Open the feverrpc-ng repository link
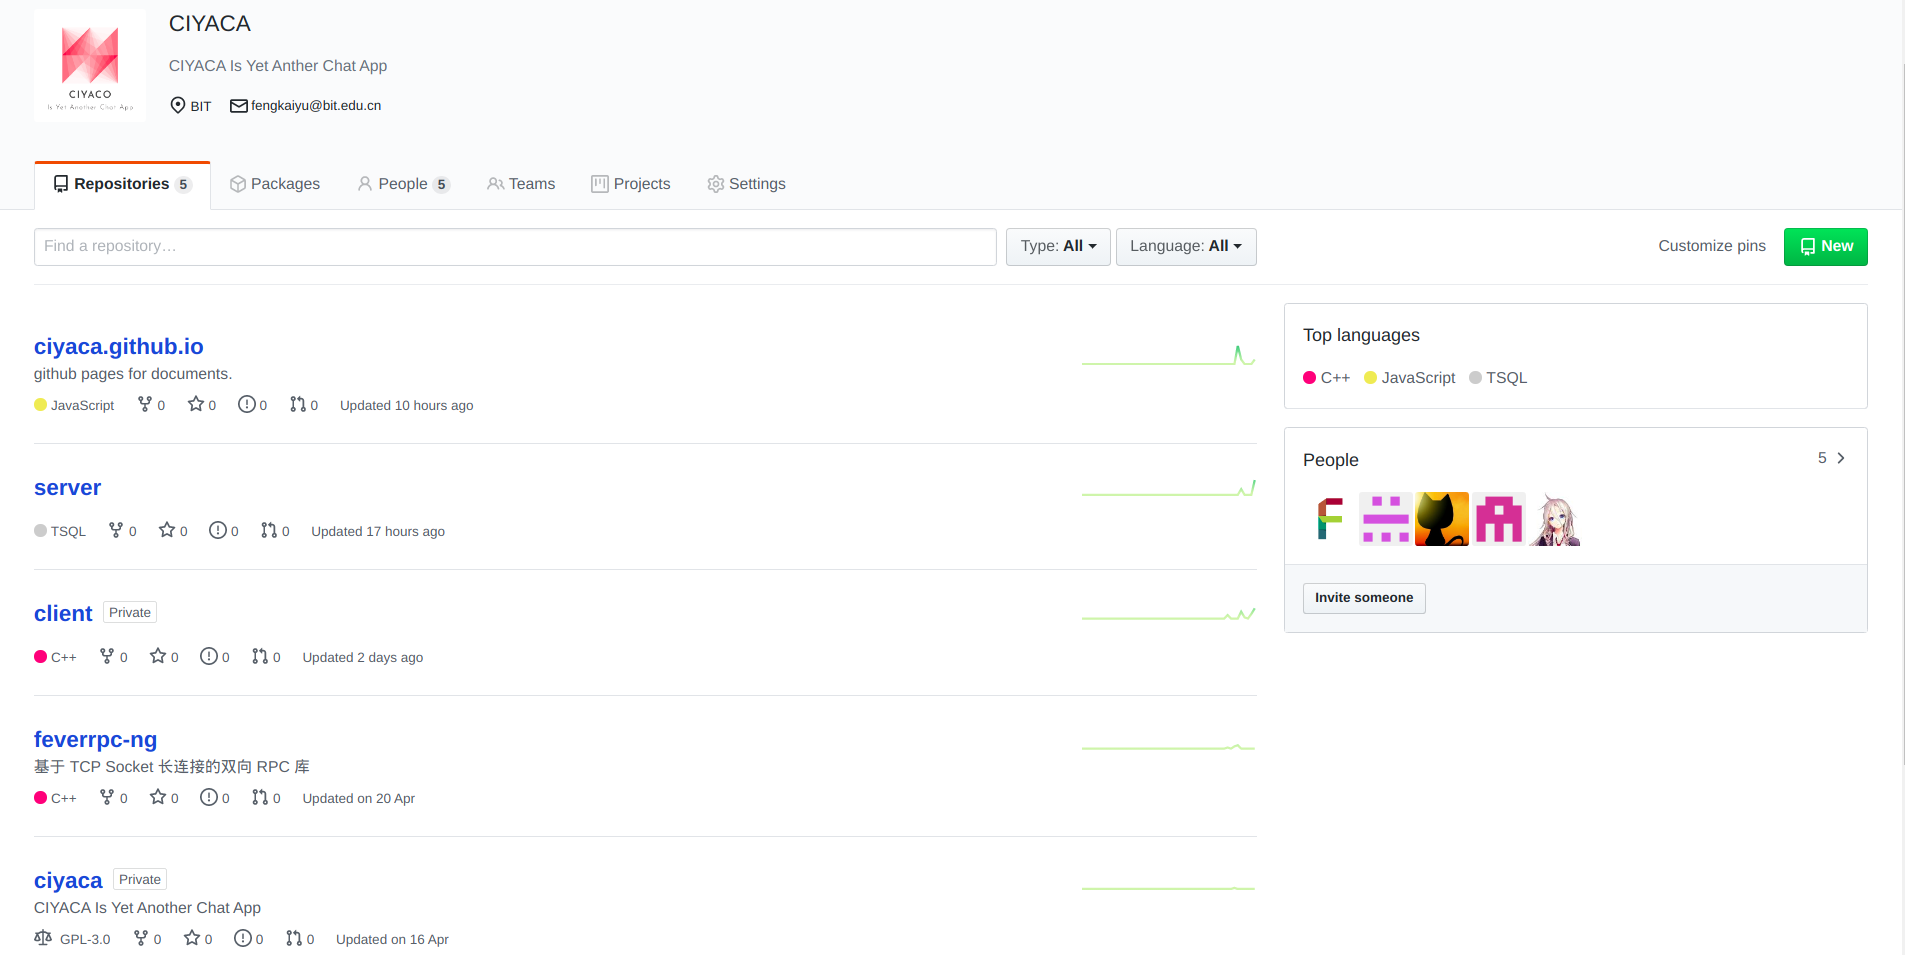The width and height of the screenshot is (1905, 955). click(x=95, y=739)
